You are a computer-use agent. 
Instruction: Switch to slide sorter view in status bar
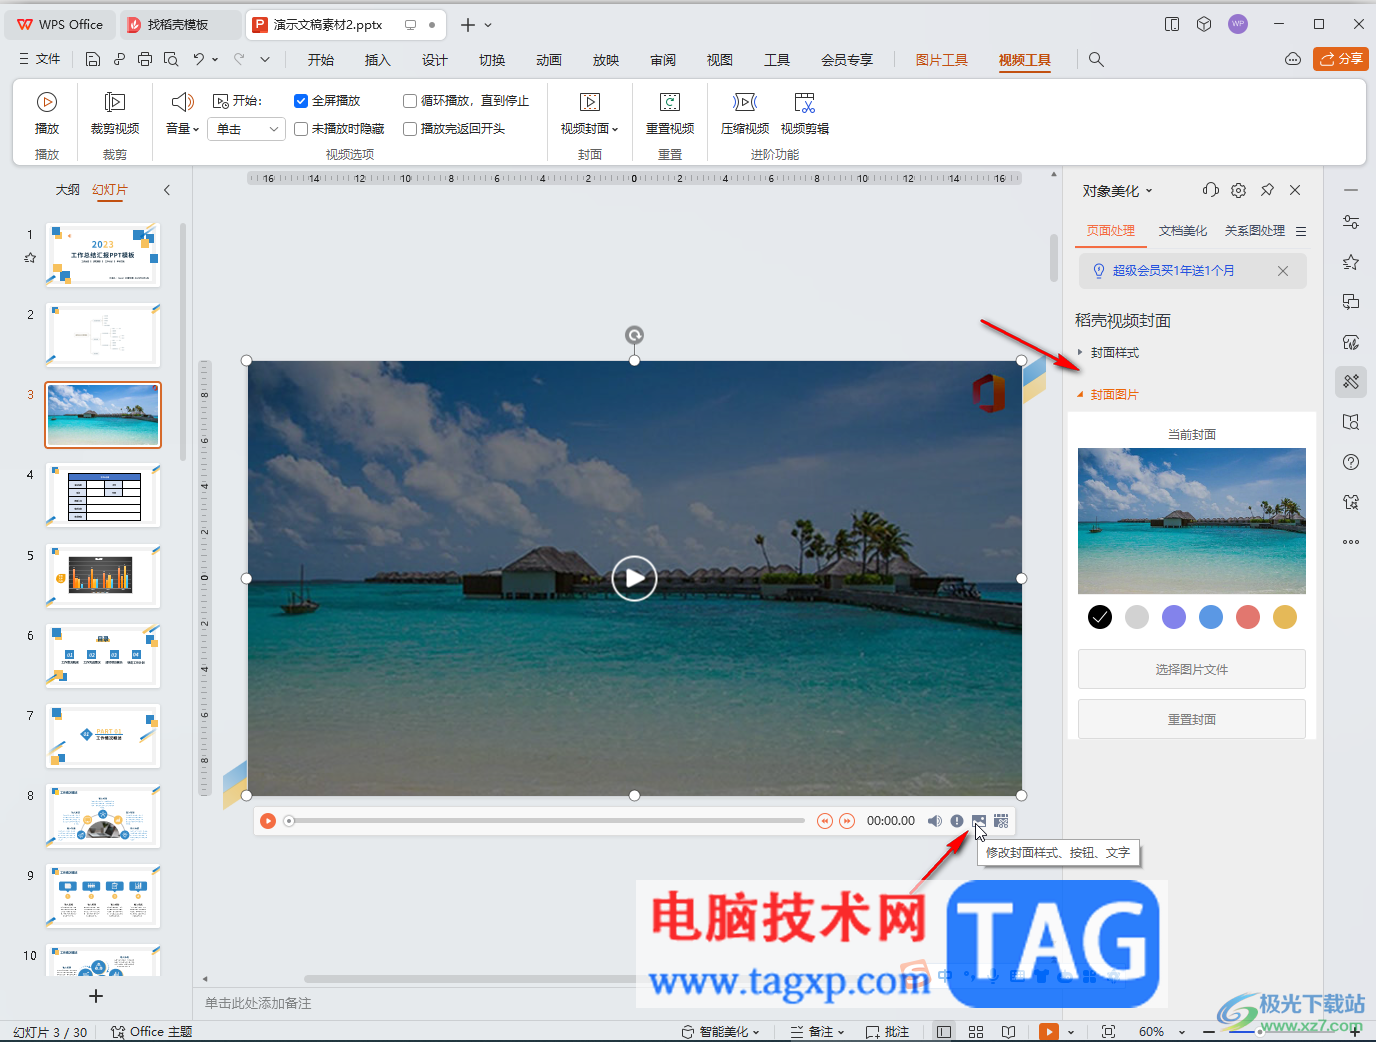(x=976, y=1031)
